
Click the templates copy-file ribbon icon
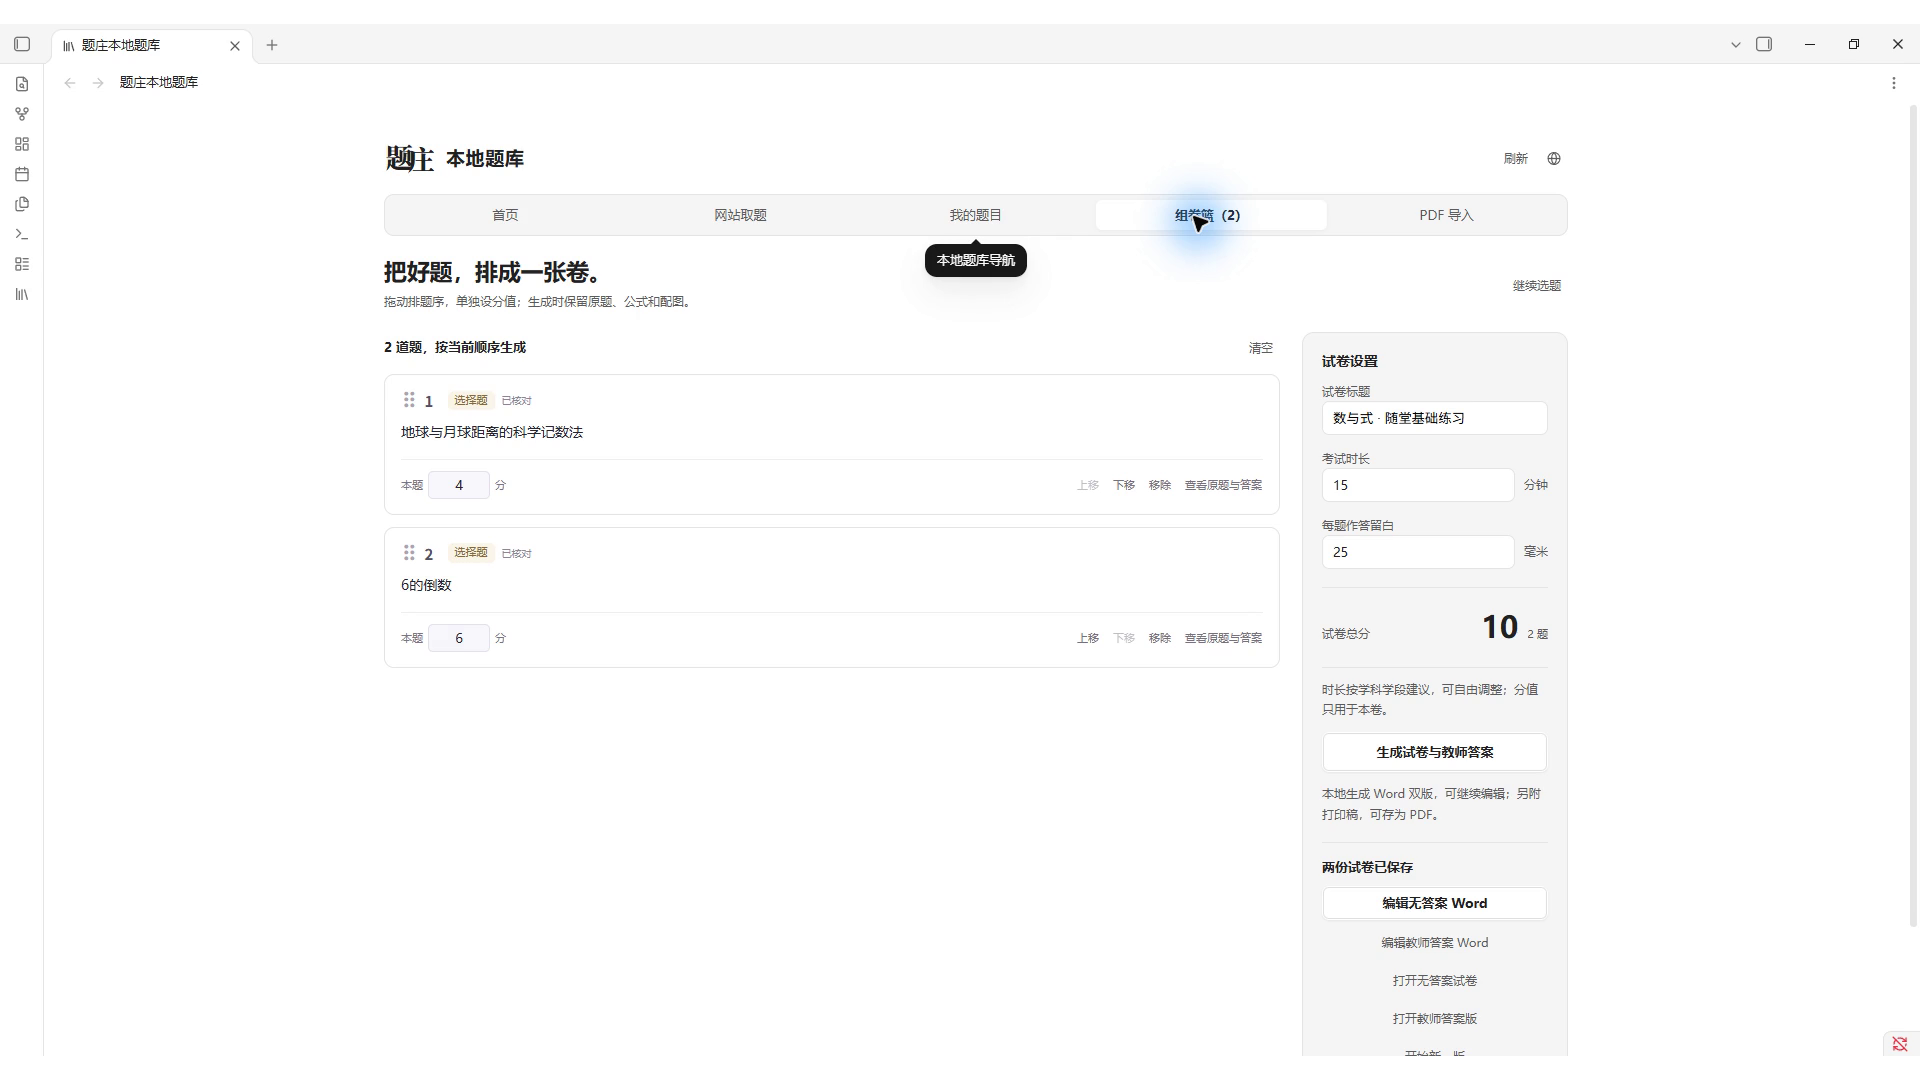point(22,204)
